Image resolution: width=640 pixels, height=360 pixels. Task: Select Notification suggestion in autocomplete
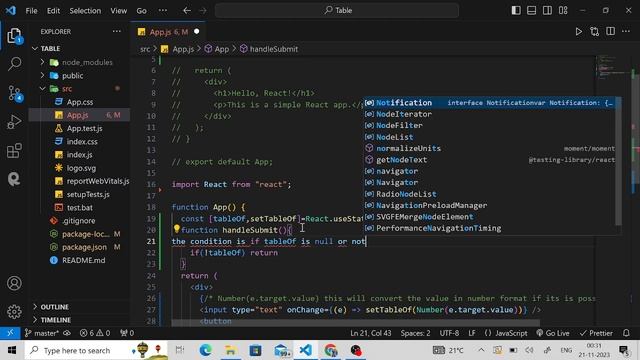[490, 103]
